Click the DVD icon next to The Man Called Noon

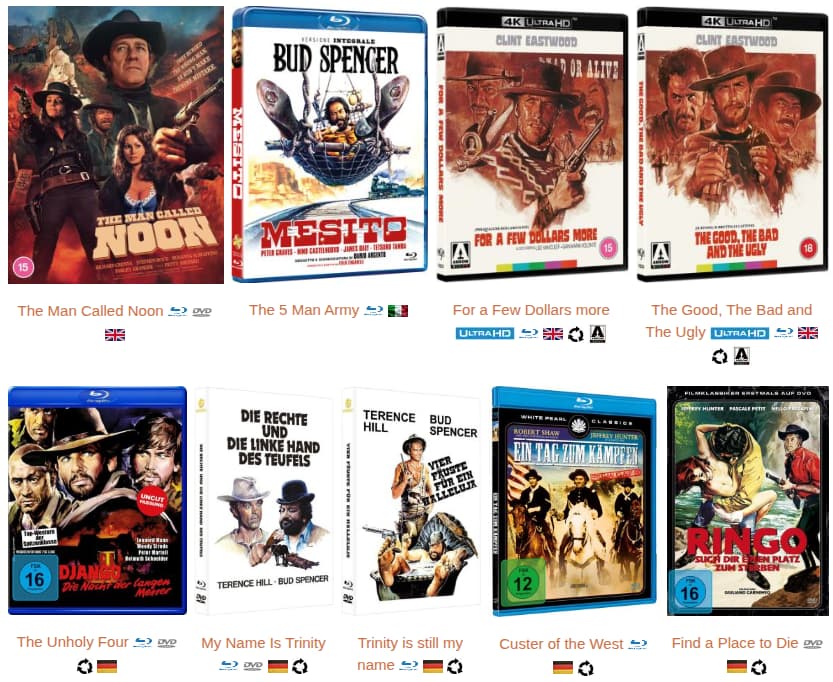point(202,312)
